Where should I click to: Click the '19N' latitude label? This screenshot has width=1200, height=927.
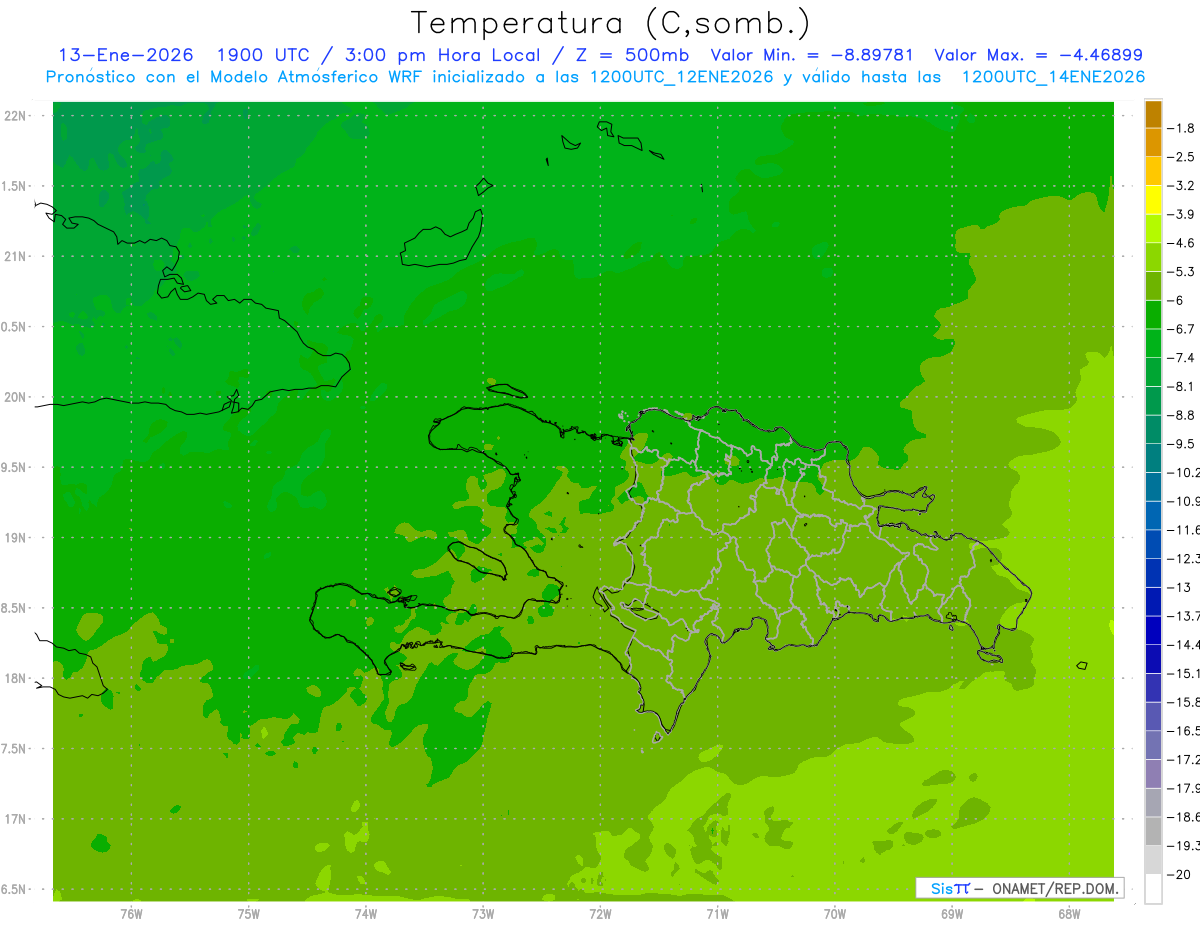click(16, 538)
